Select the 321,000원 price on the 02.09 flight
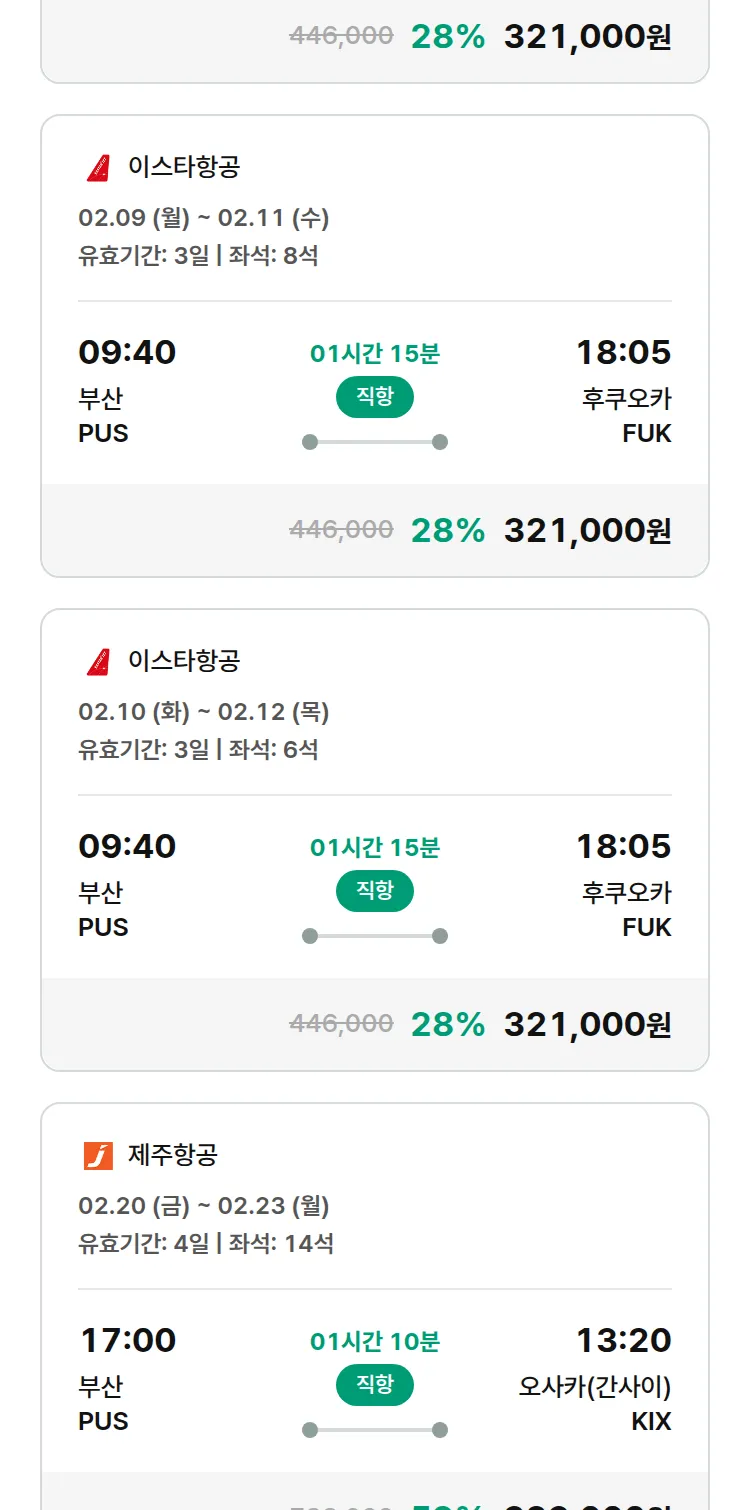 [587, 530]
